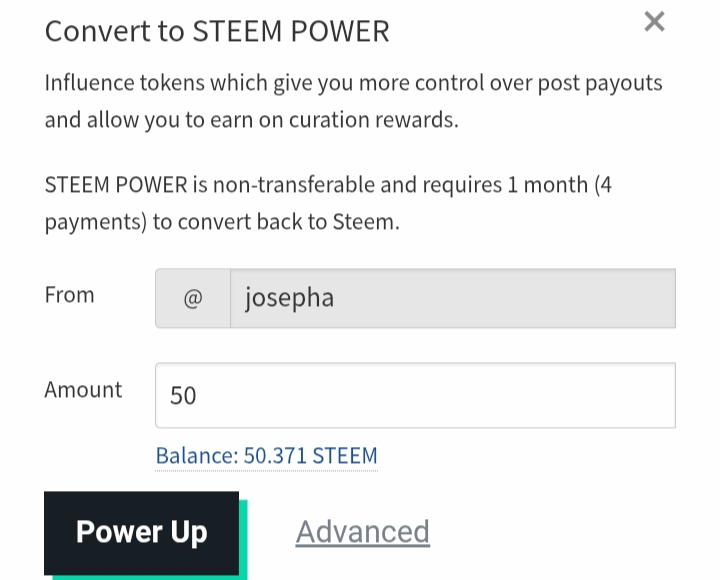Open the Advanced options link
Screen dimensions: 720x580
click(x=362, y=531)
